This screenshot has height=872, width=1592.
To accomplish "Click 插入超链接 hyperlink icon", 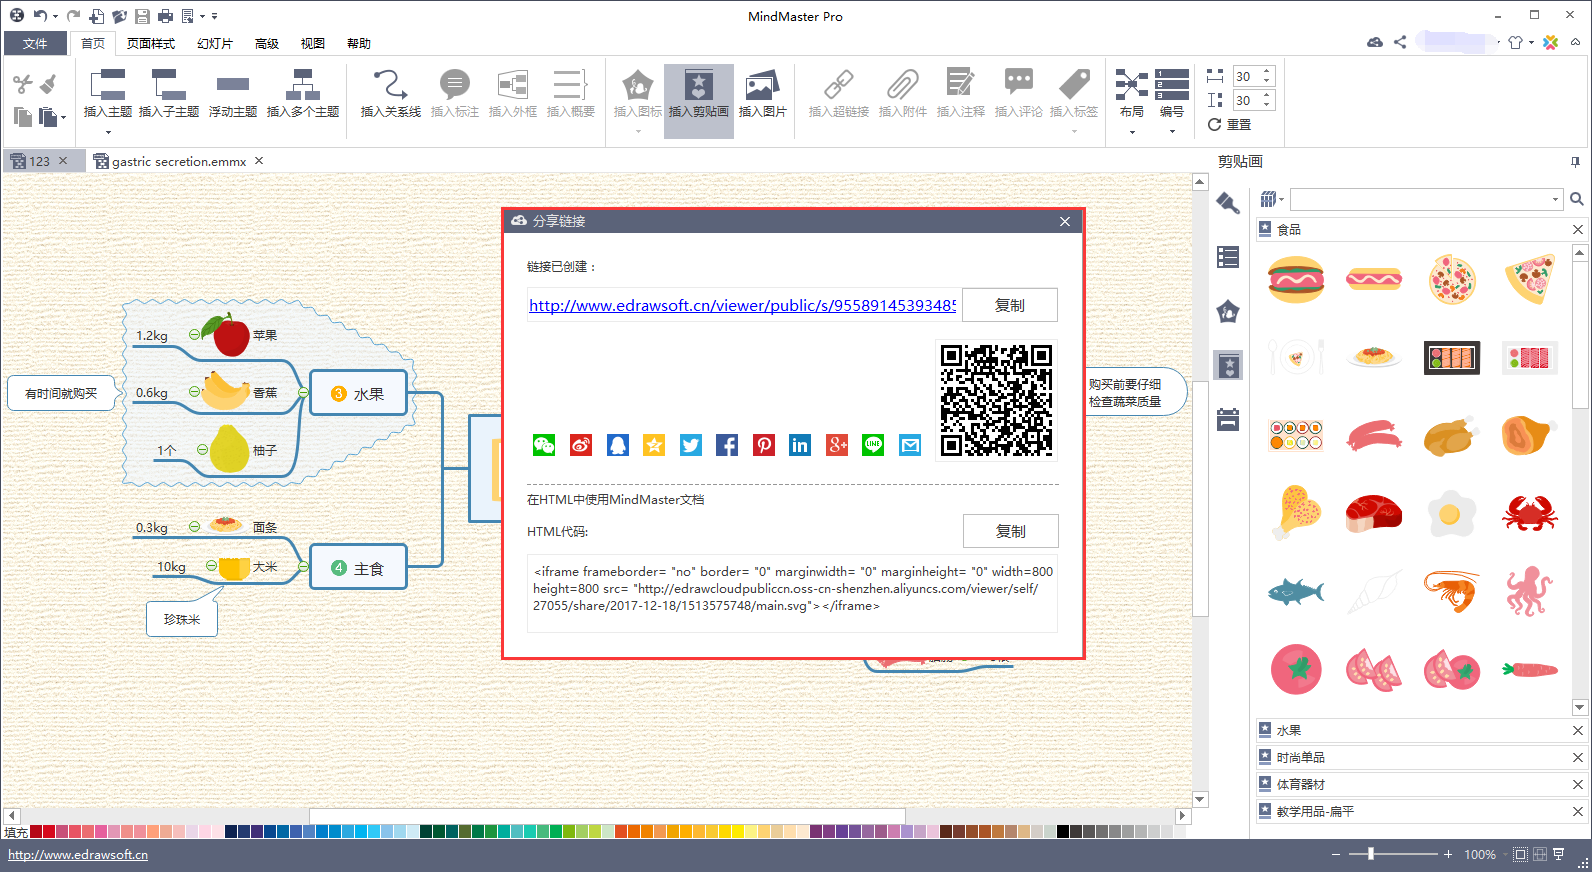I will point(839,94).
